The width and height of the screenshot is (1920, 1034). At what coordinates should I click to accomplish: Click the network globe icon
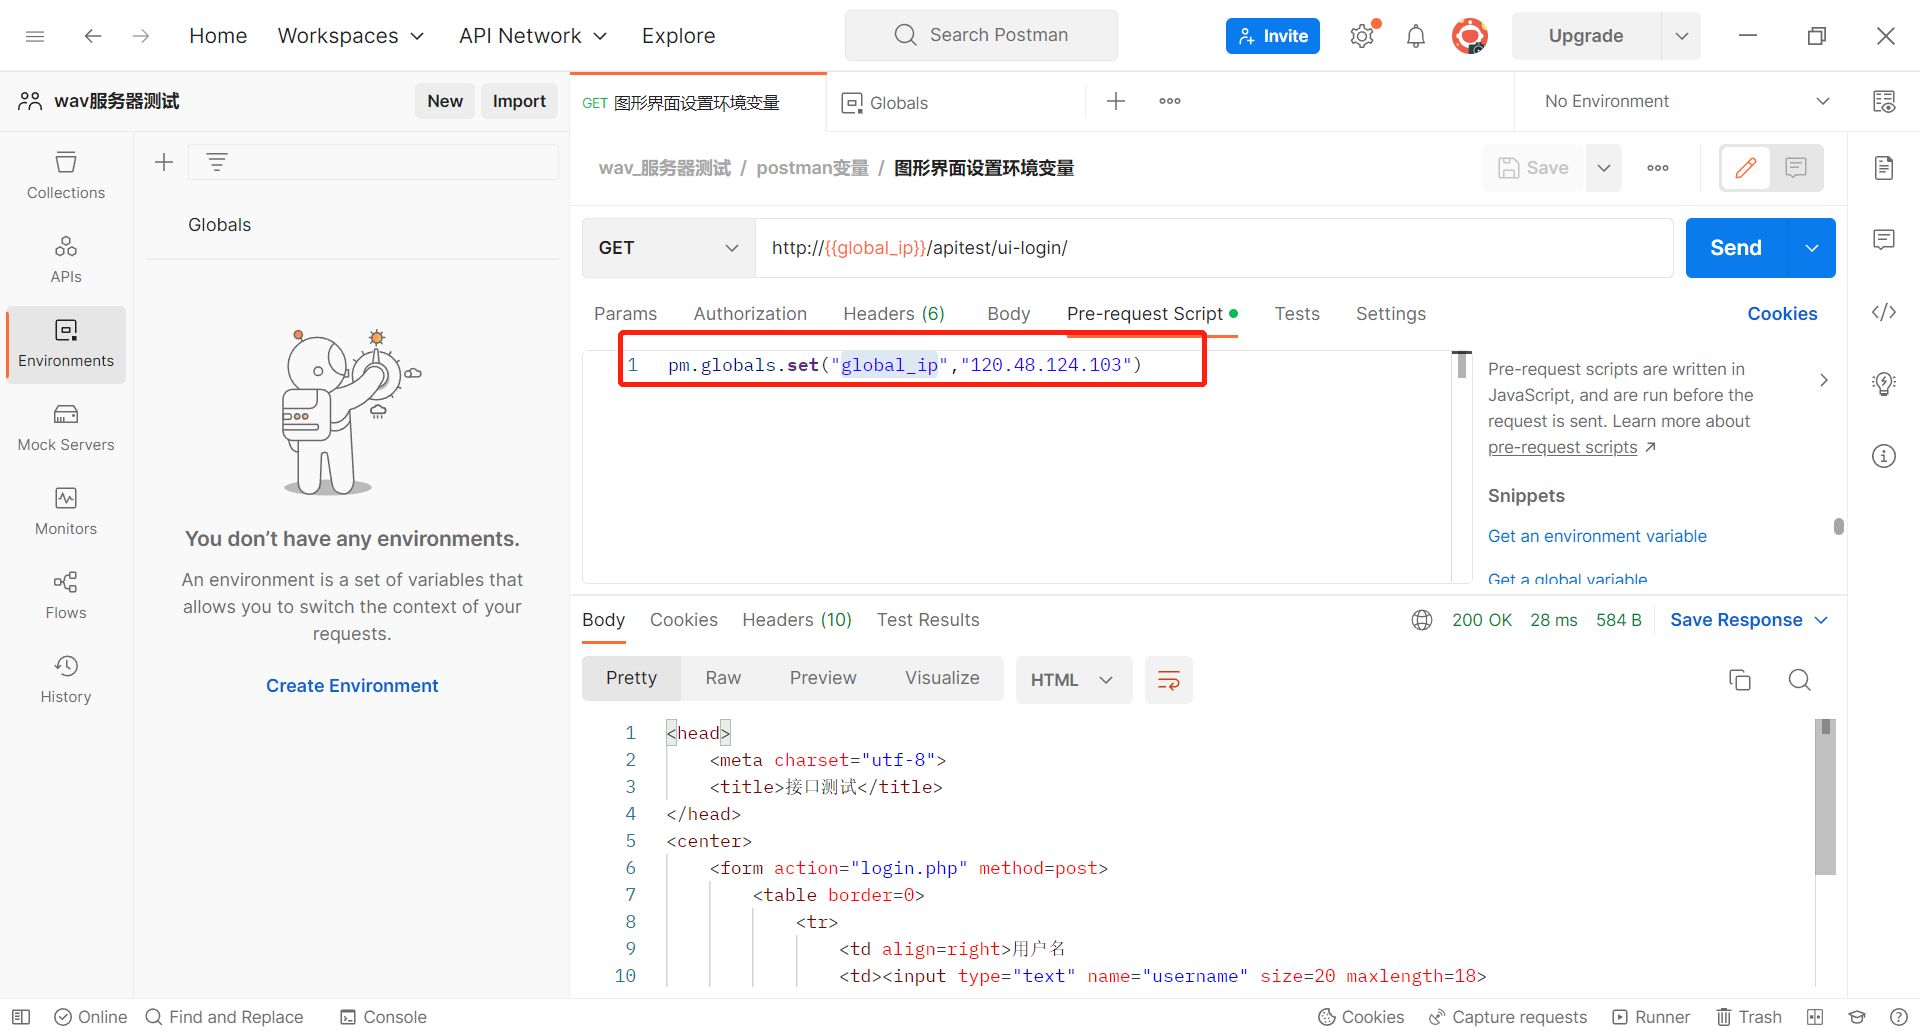pyautogui.click(x=1422, y=620)
